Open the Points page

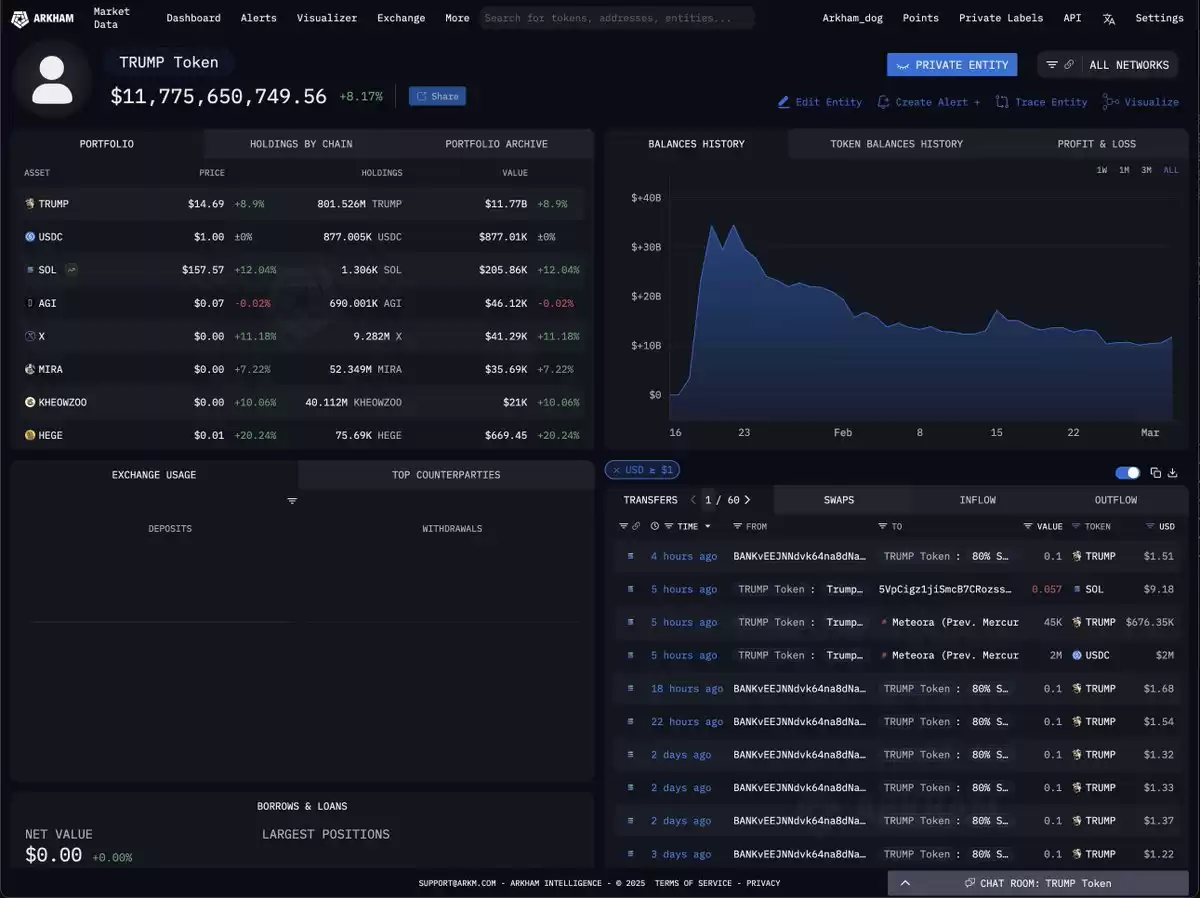(921, 18)
